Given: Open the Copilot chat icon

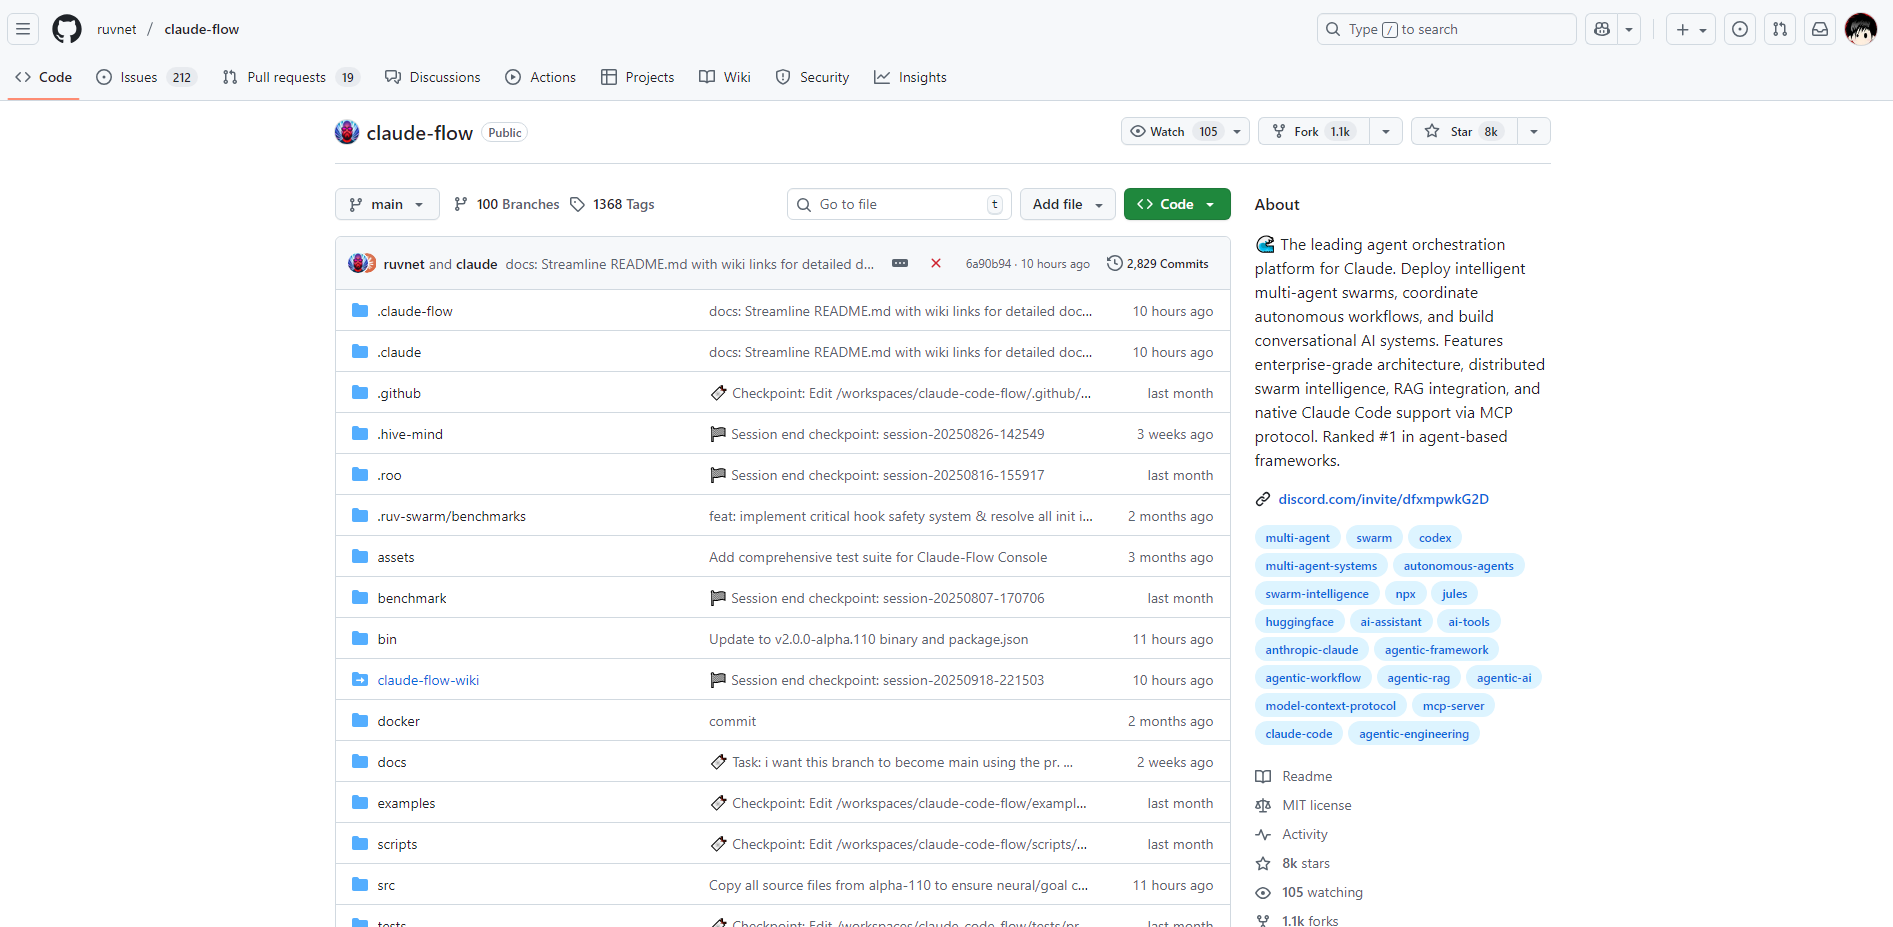Looking at the screenshot, I should (1602, 29).
